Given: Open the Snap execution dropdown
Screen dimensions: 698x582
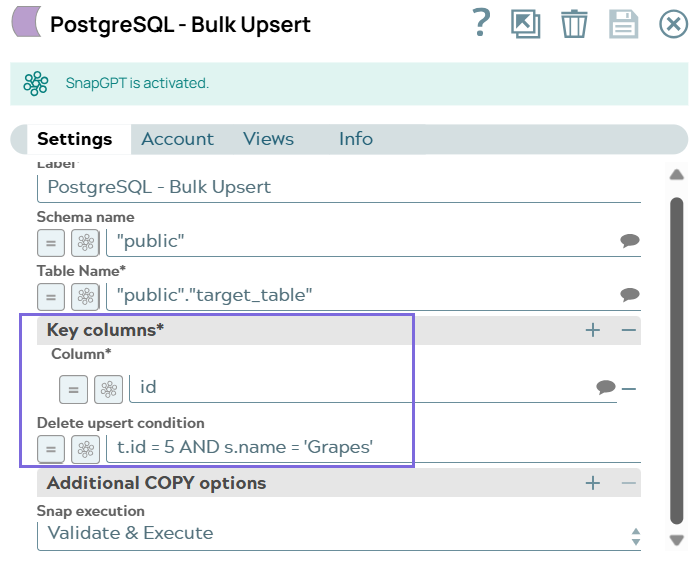Looking at the screenshot, I should click(x=339, y=535).
